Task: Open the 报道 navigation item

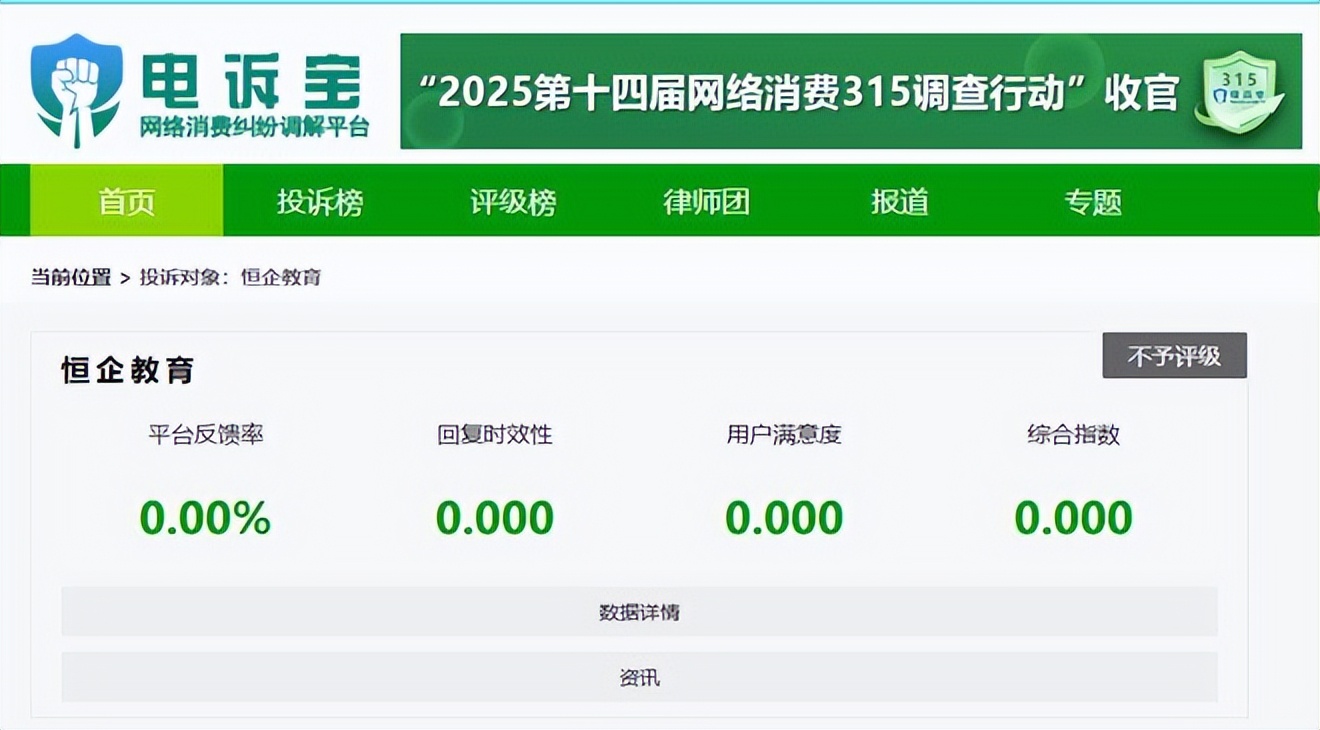Action: pos(899,201)
